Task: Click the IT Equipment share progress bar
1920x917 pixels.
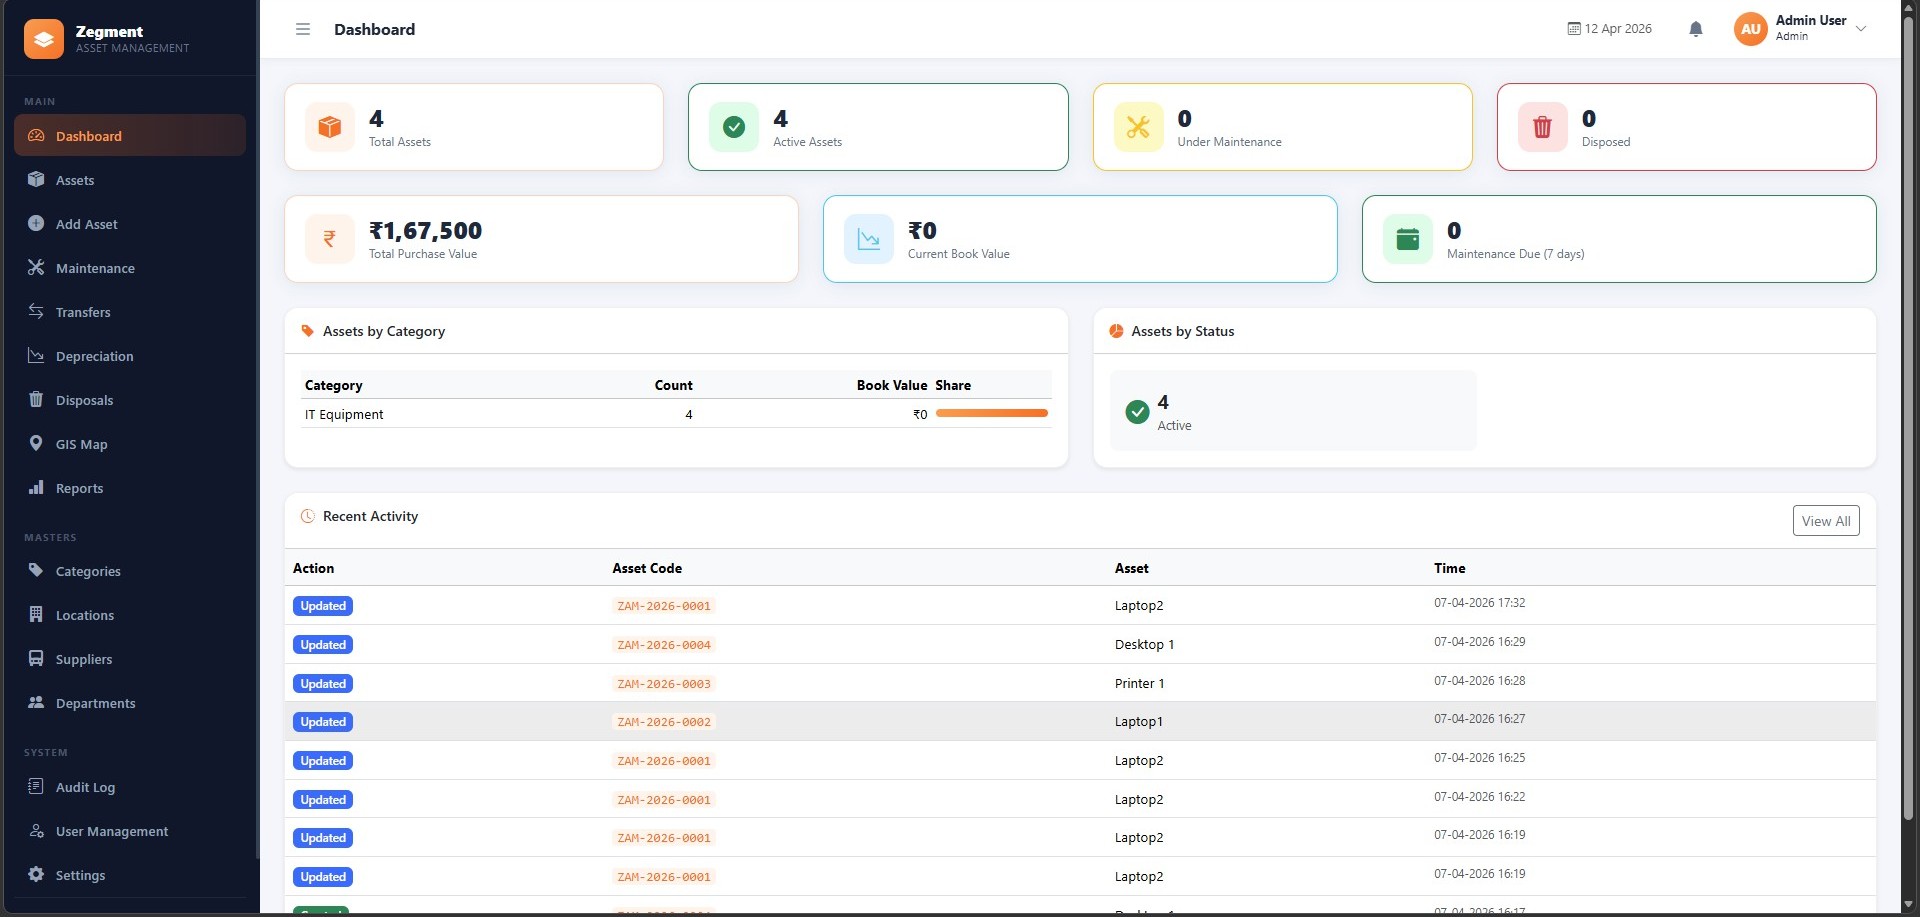Action: click(991, 413)
